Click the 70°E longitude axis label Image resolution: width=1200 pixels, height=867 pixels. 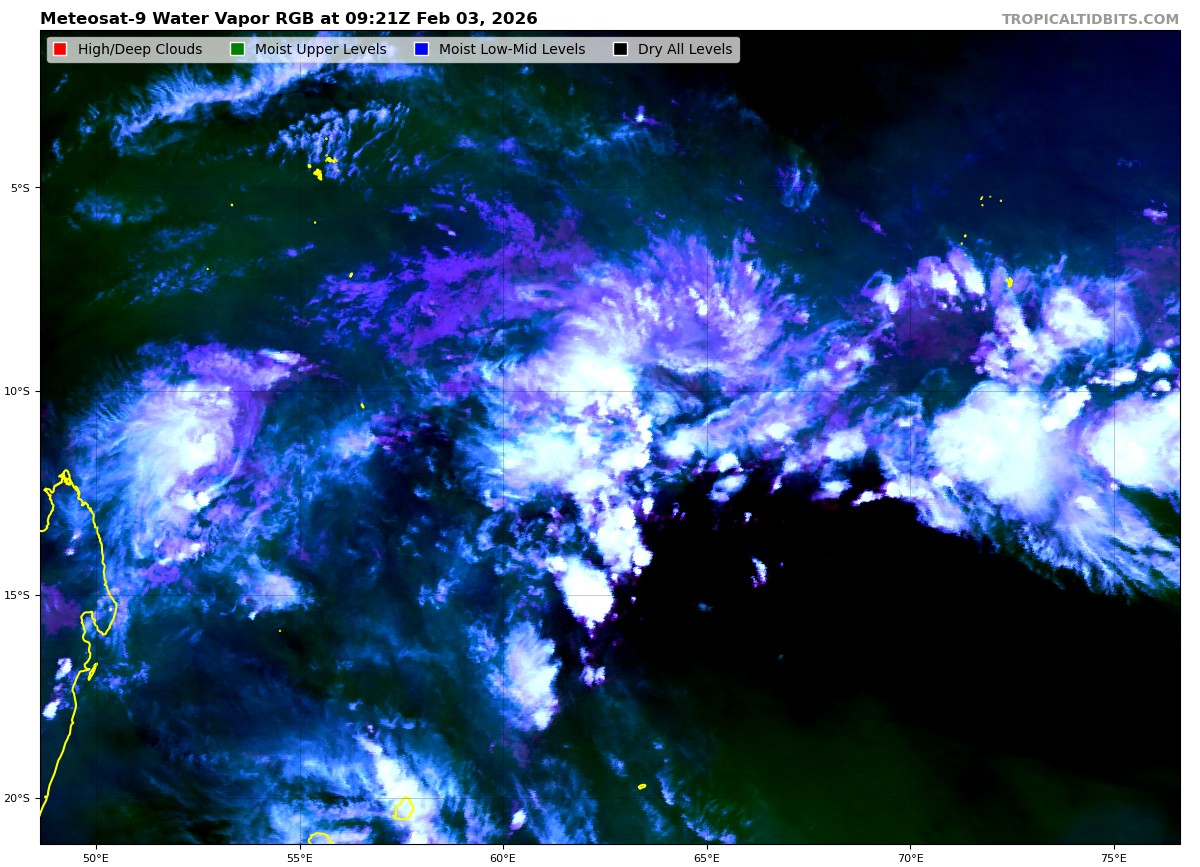(910, 857)
